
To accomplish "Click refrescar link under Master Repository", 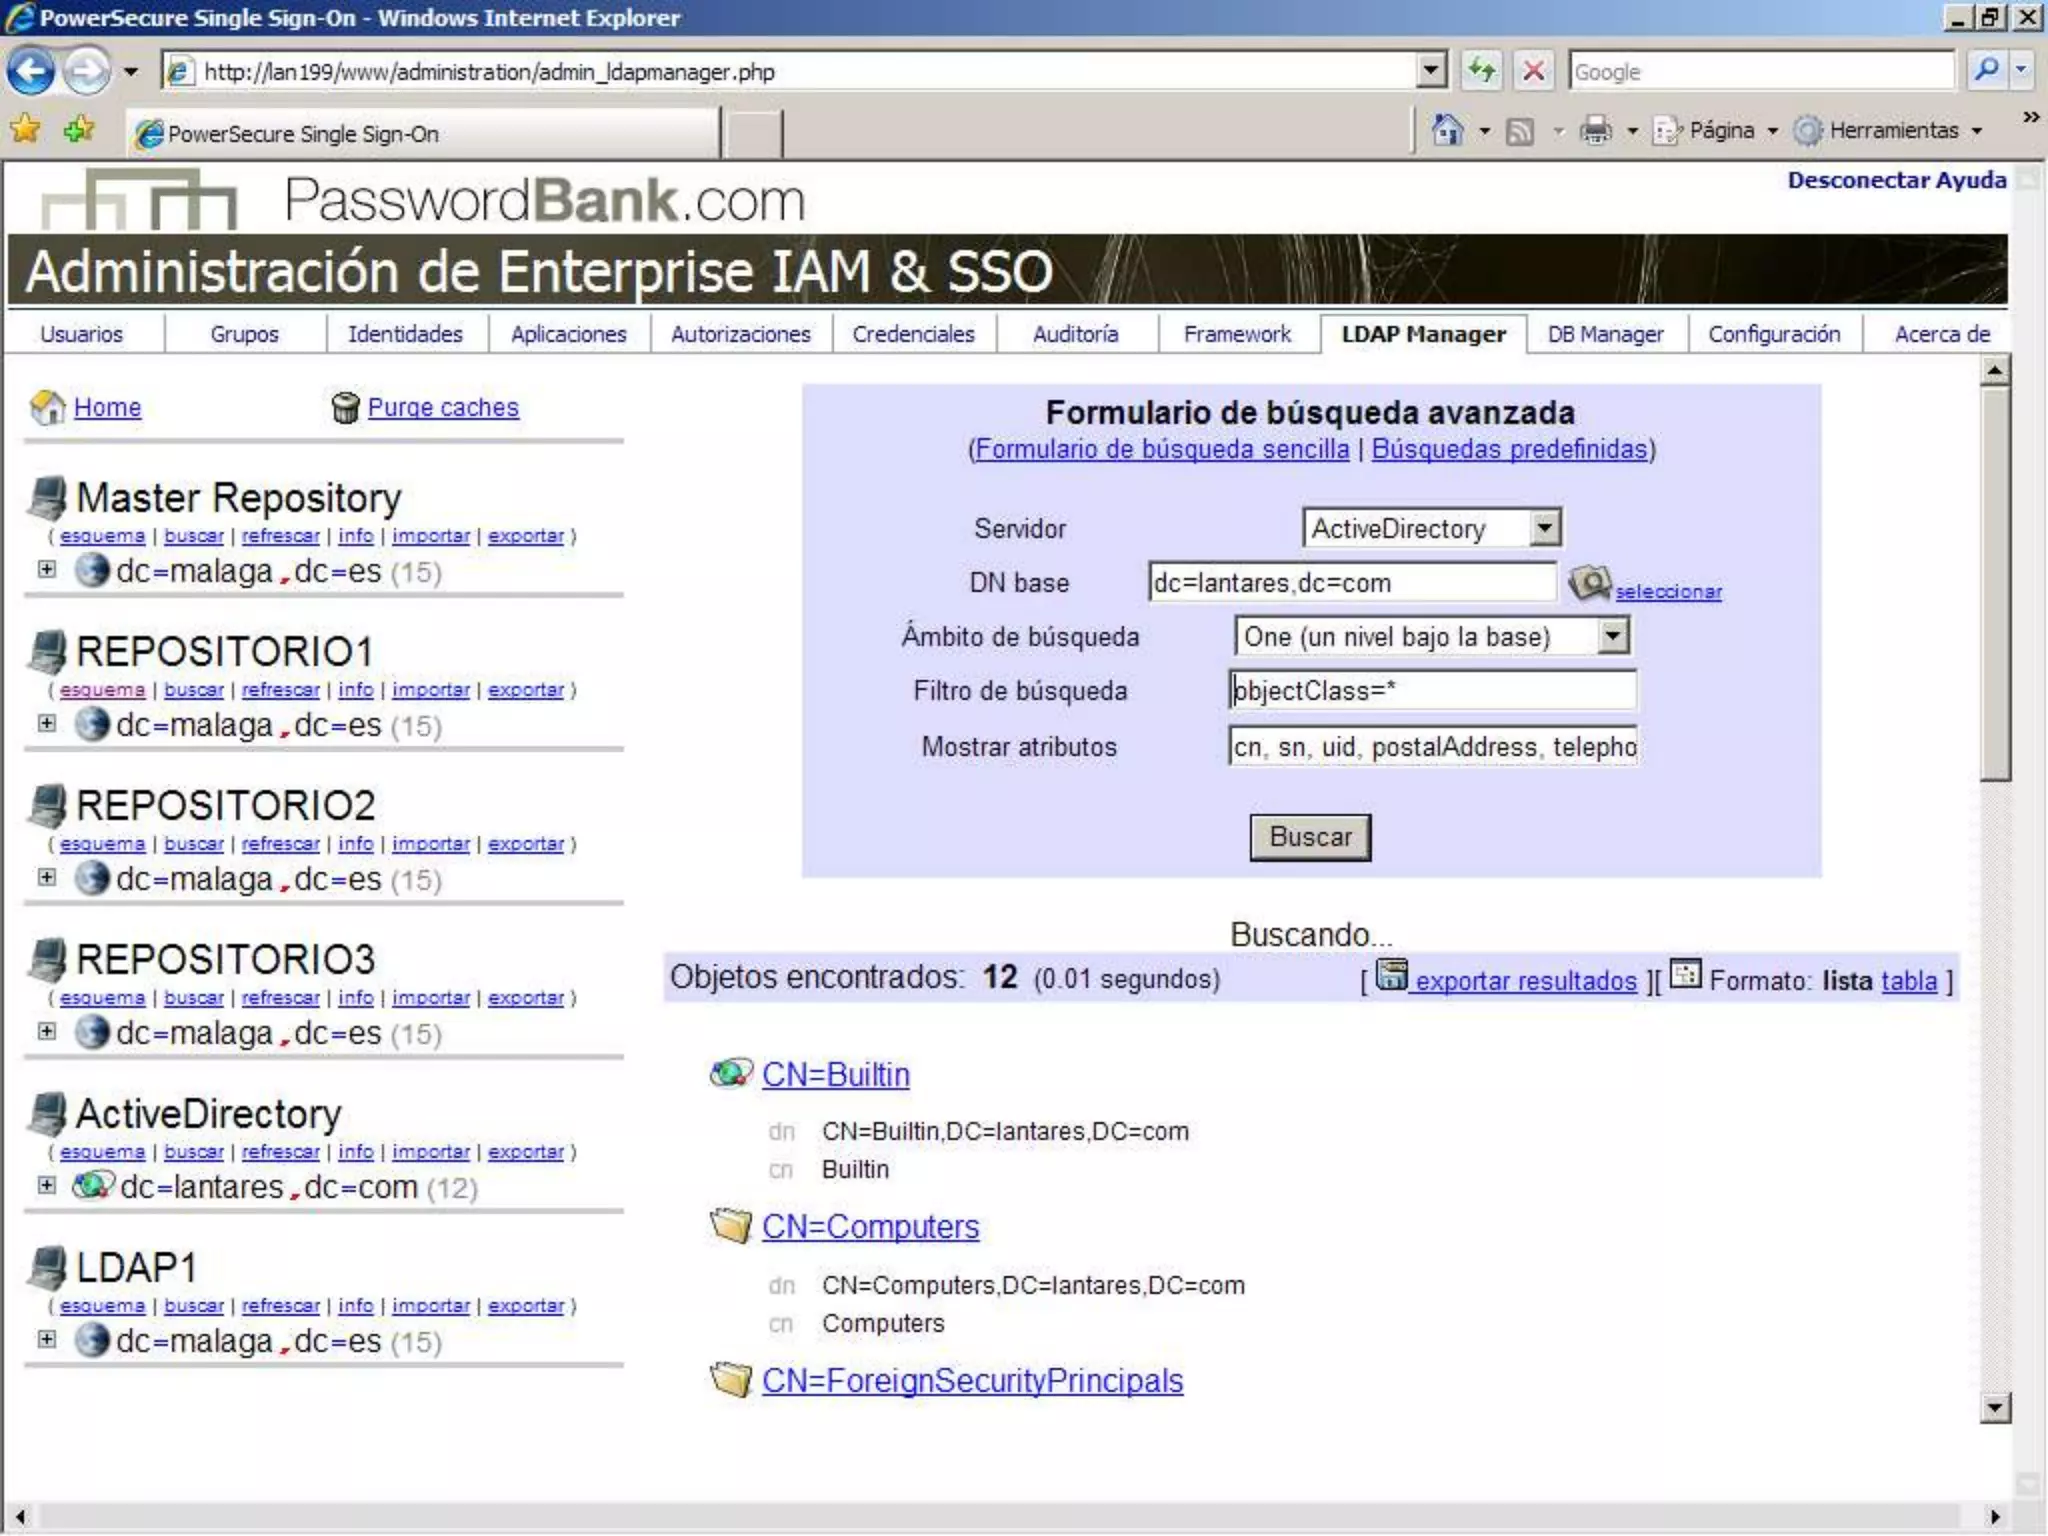I will (x=281, y=536).
